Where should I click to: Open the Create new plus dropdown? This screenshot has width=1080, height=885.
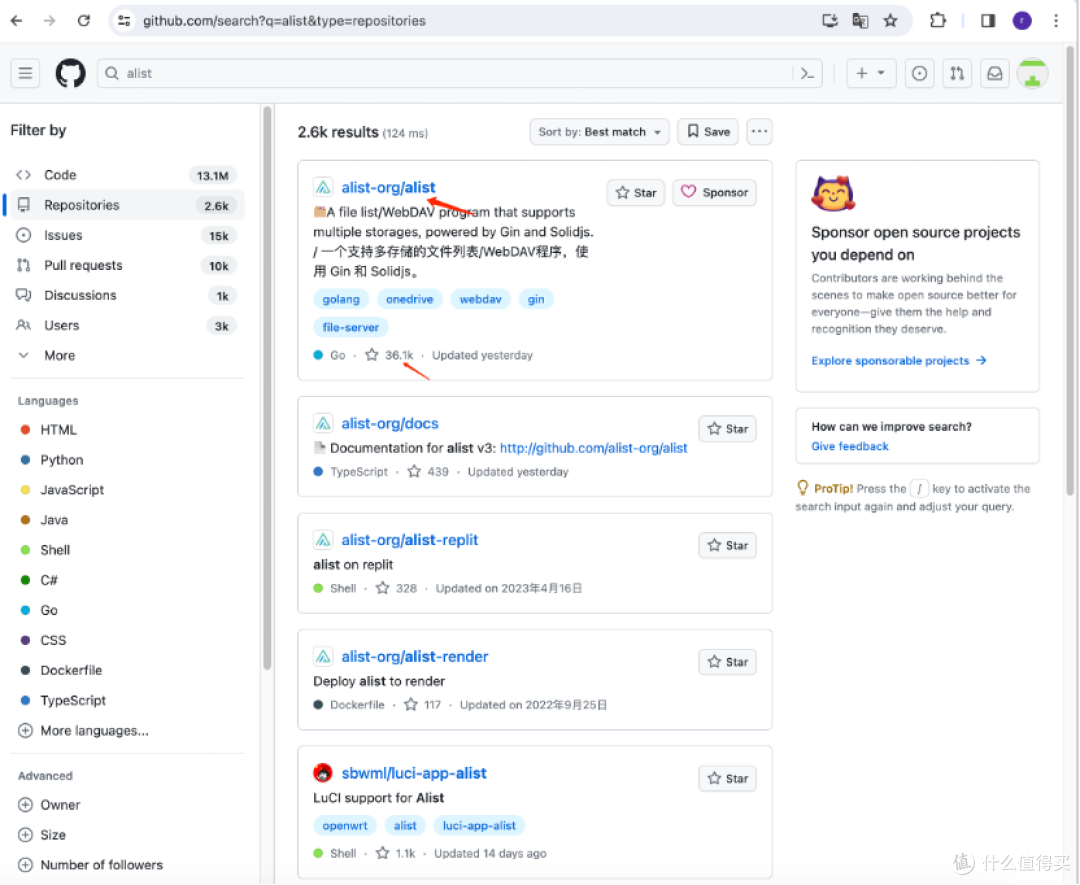point(870,73)
